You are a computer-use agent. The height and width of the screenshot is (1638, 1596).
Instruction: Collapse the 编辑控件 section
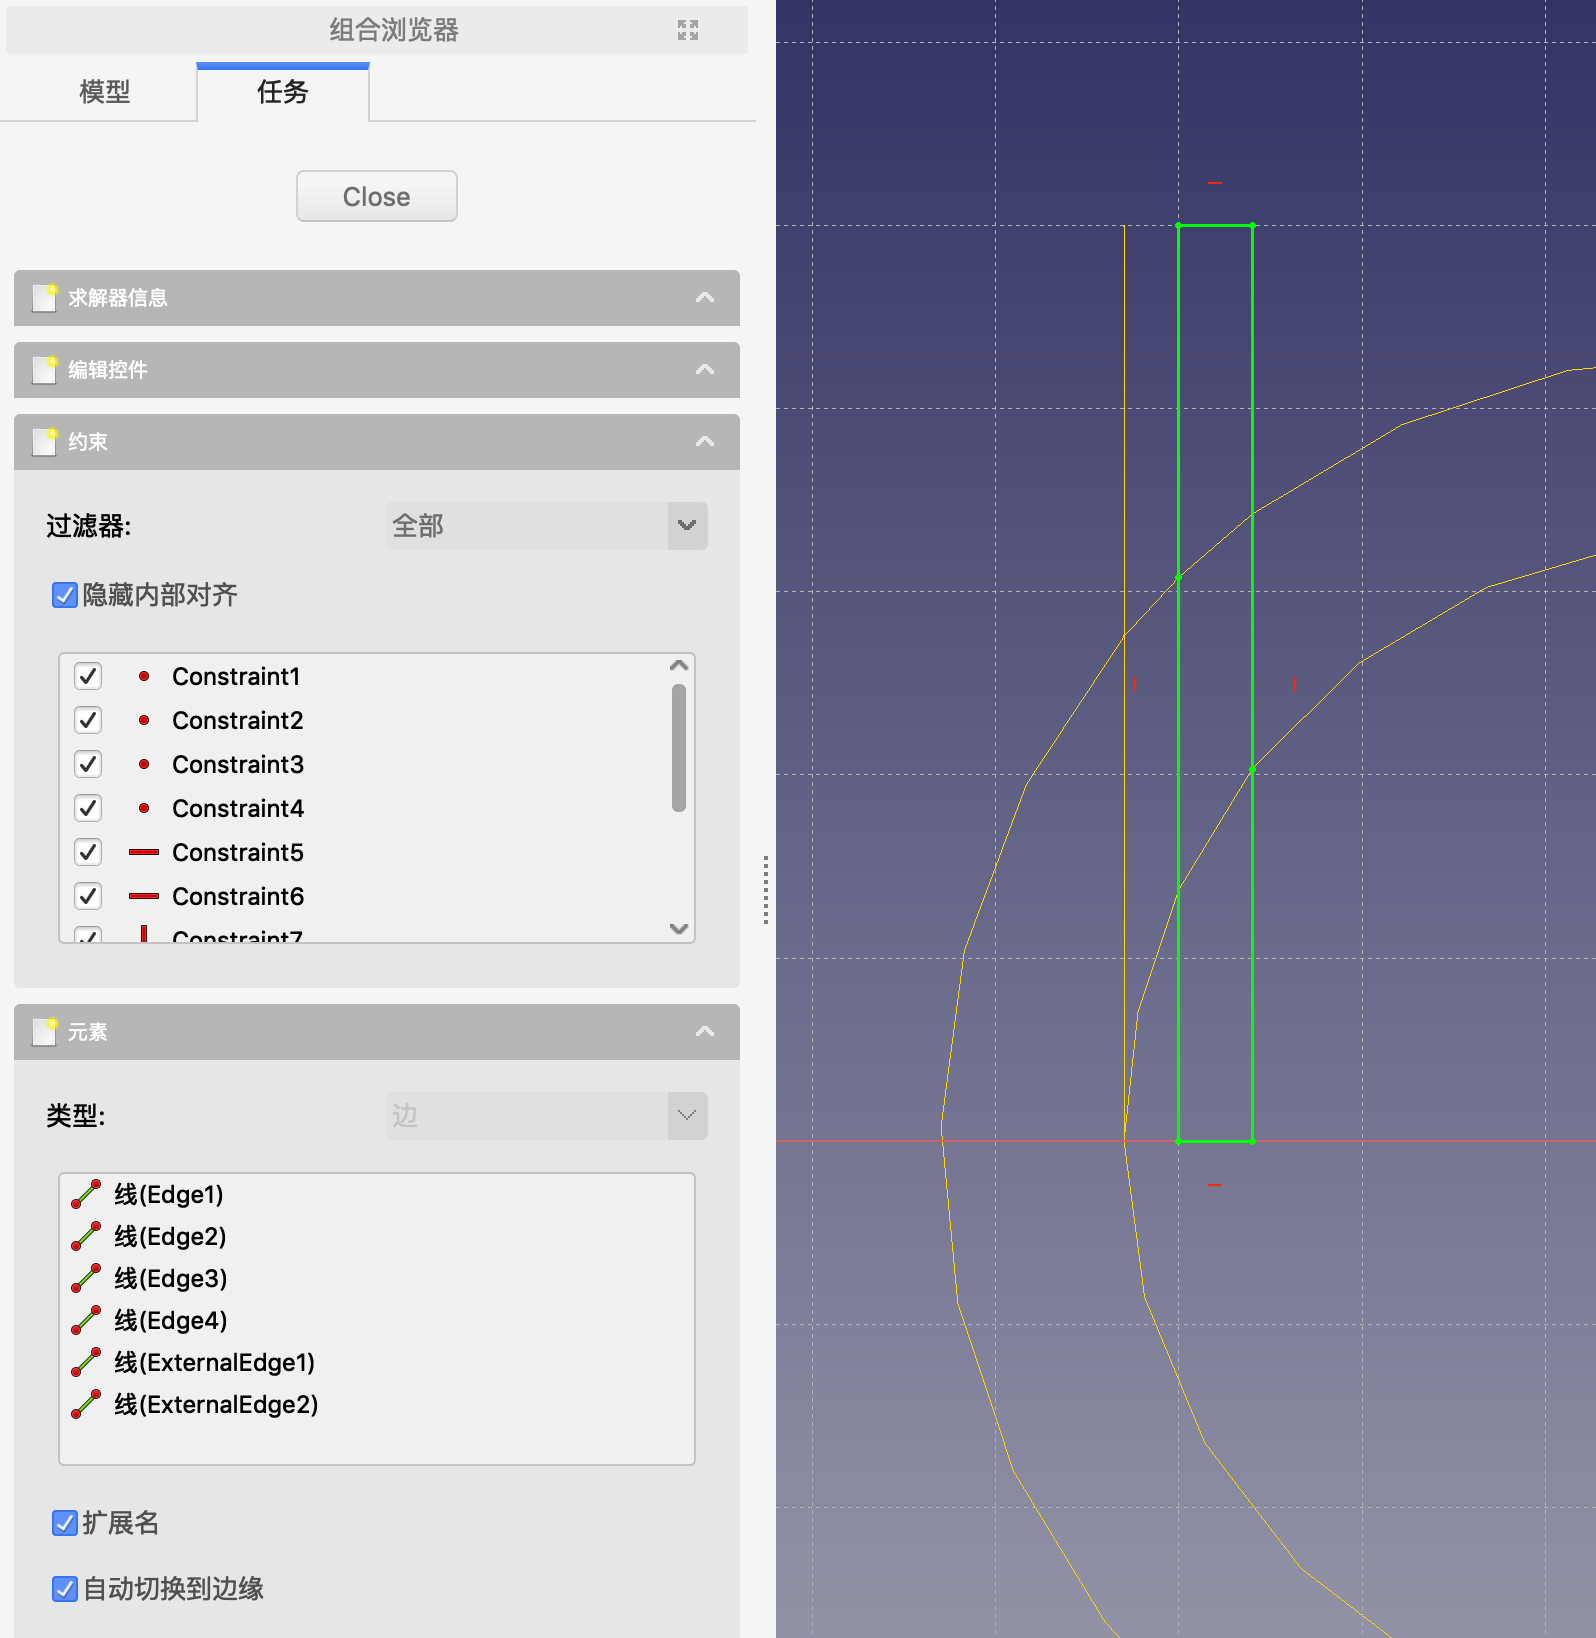[x=704, y=370]
